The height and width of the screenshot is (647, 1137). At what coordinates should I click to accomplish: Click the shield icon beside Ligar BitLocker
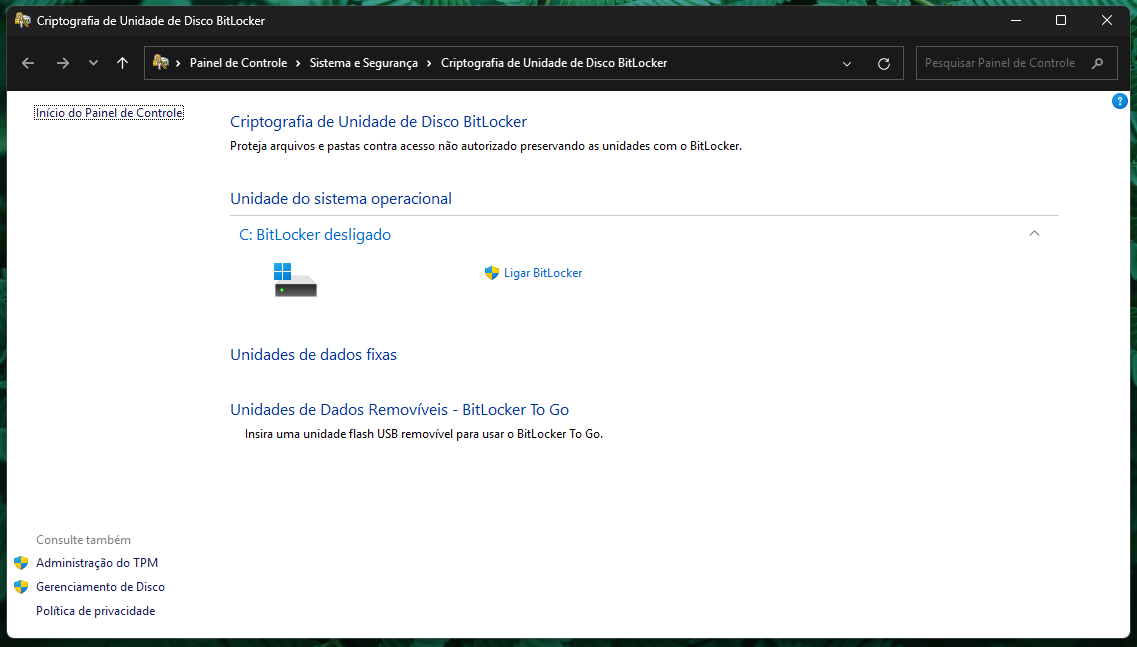pyautogui.click(x=492, y=273)
